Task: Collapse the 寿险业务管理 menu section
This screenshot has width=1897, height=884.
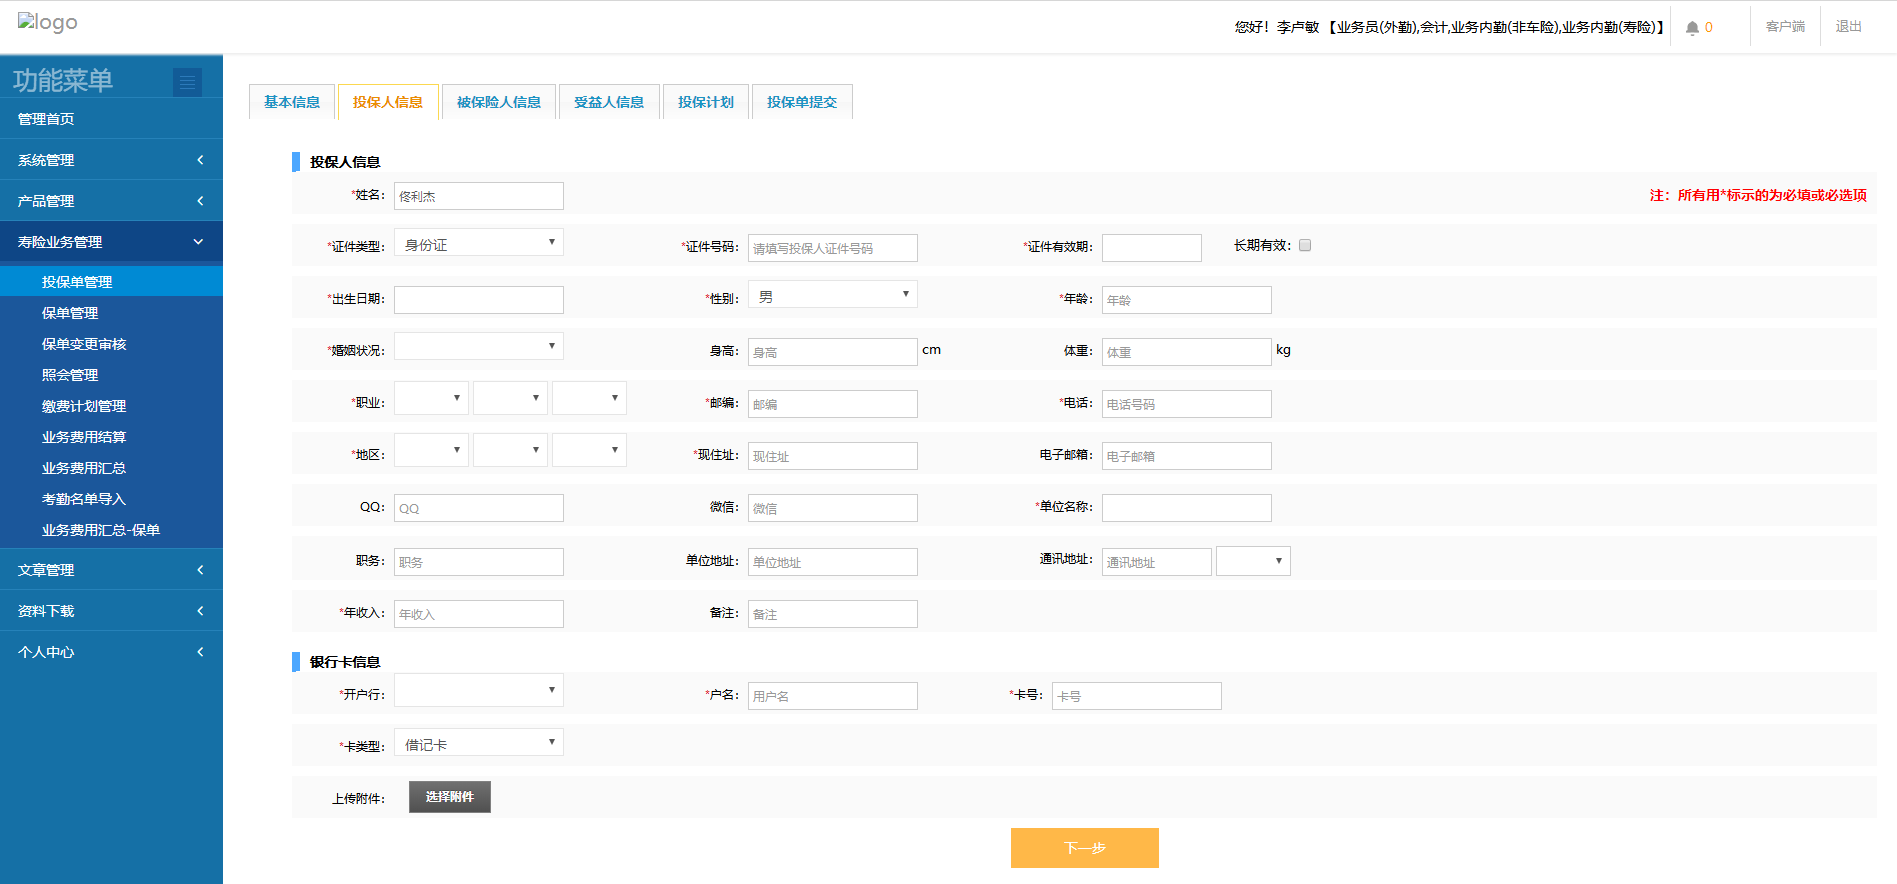Action: click(x=198, y=242)
